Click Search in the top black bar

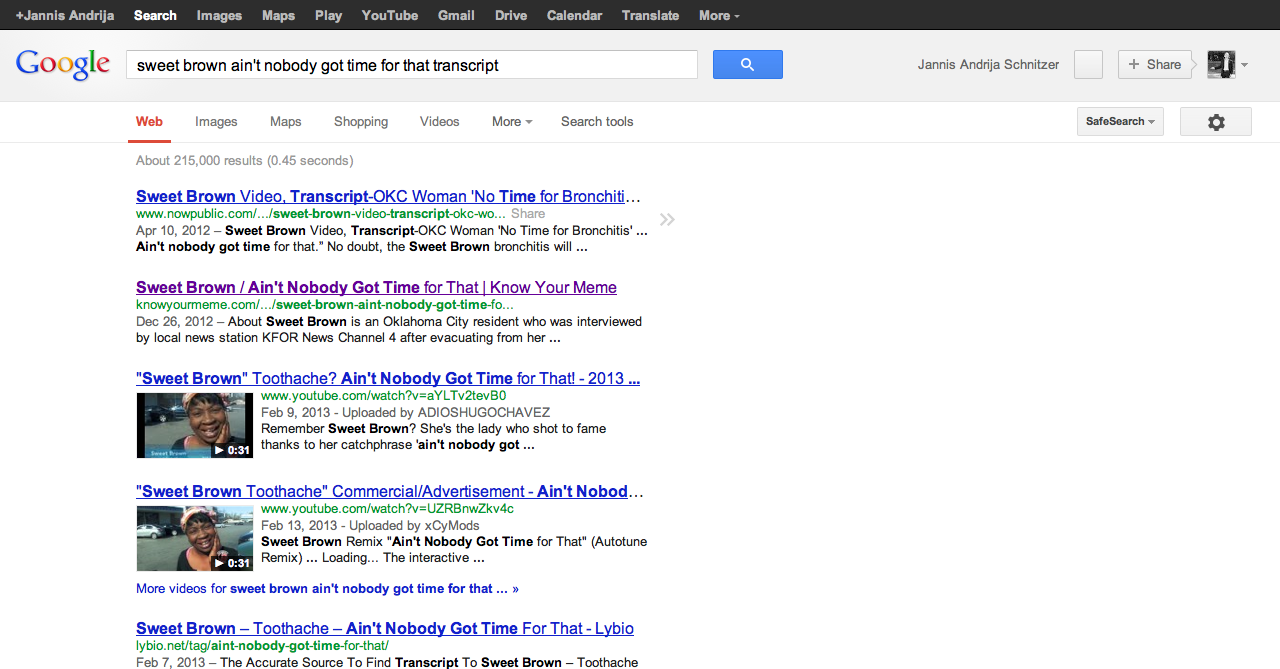tap(155, 15)
